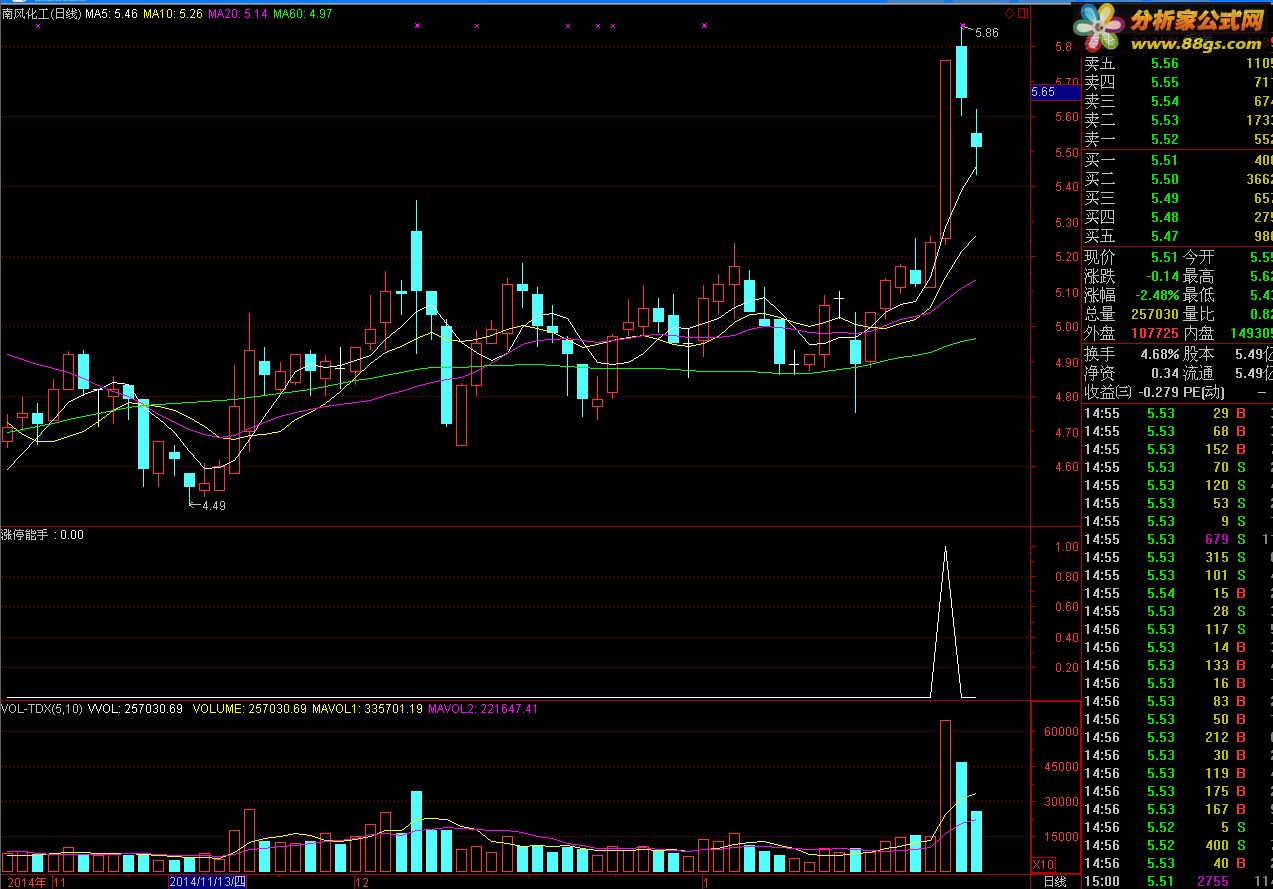
Task: Click the VOLUME: 257030.69 value
Action: (250, 709)
